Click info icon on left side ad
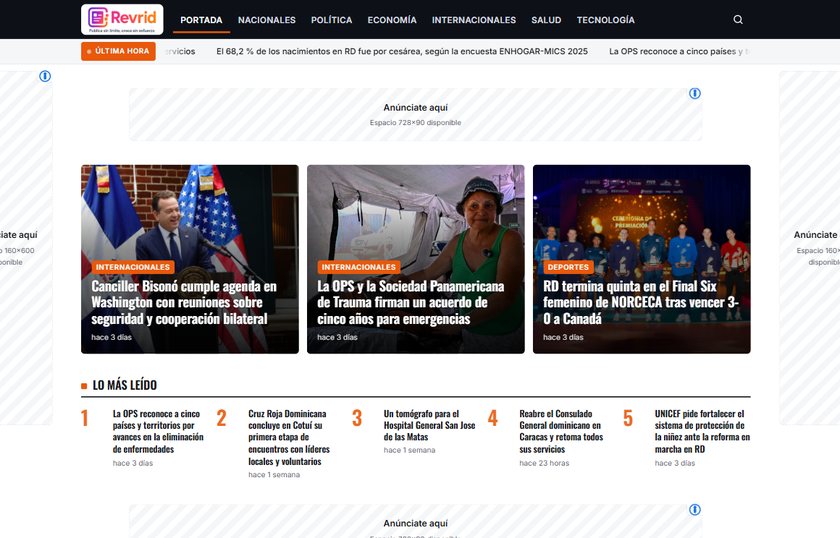This screenshot has height=538, width=840. coord(45,77)
